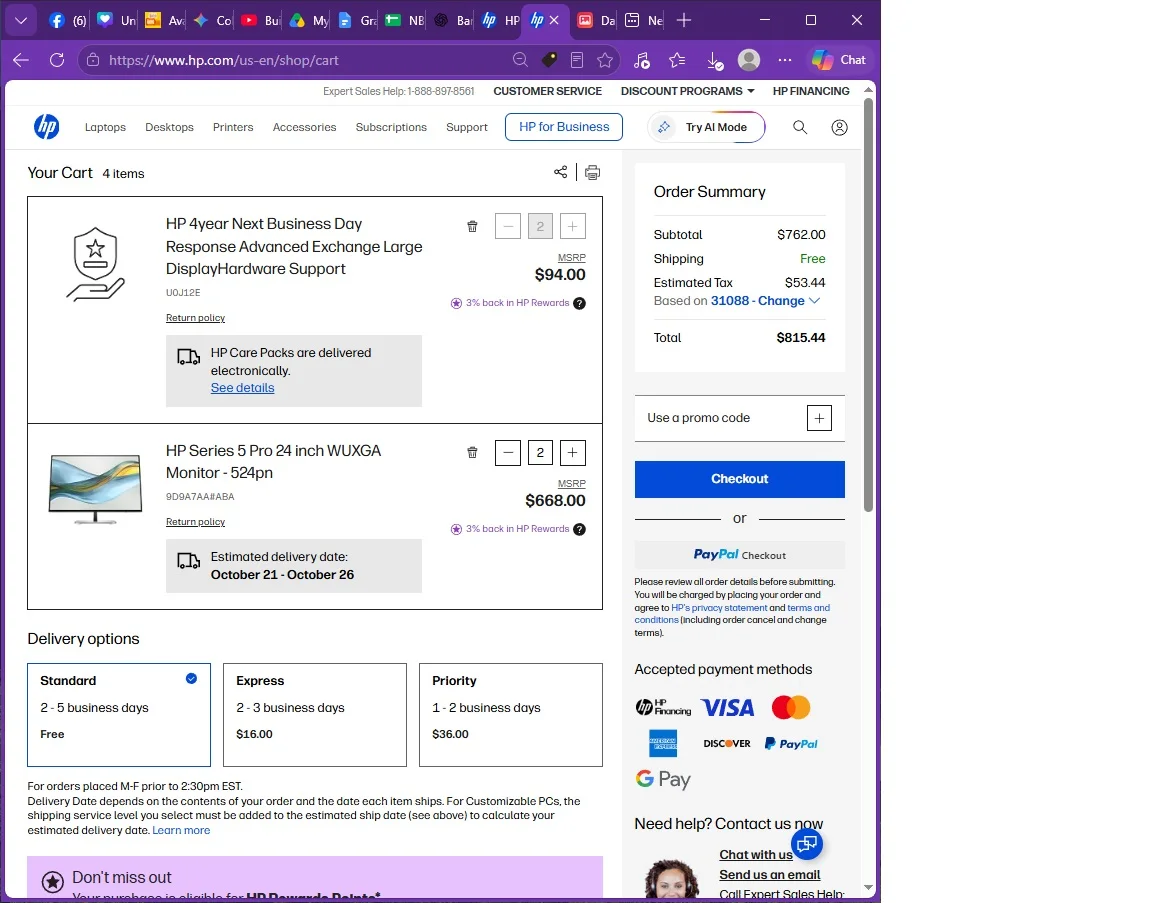The height and width of the screenshot is (903, 1152).
Task: Click the blue Checkout button
Action: (739, 479)
